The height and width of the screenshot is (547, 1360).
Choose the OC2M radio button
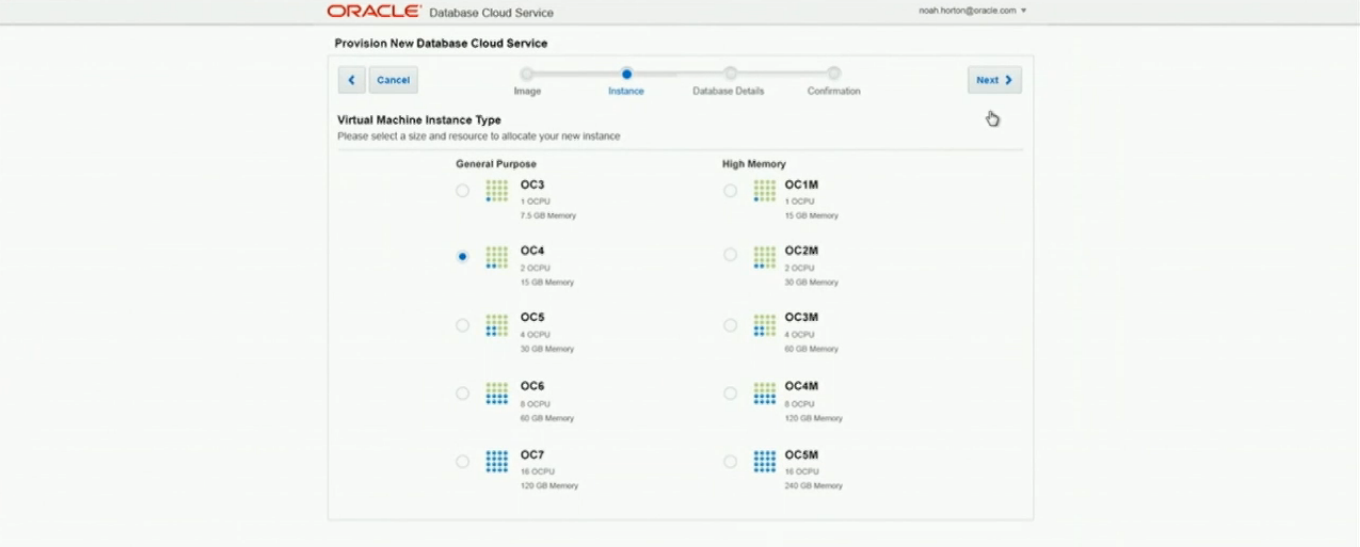[x=730, y=255]
